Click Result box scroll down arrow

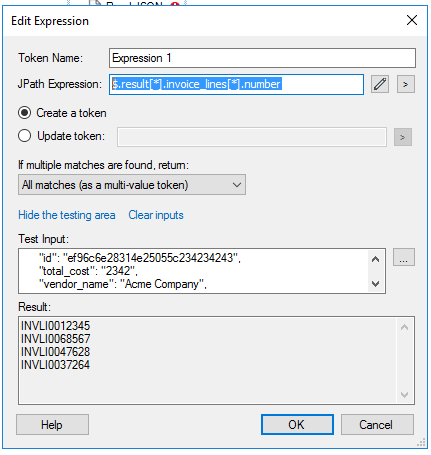(404, 395)
